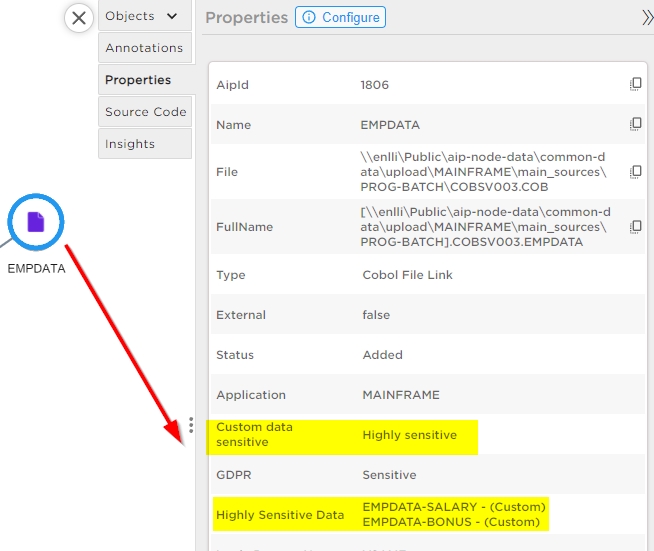This screenshot has width=654, height=551.
Task: Click the EMPDATA-SALARY custom data entry
Action: coord(454,507)
